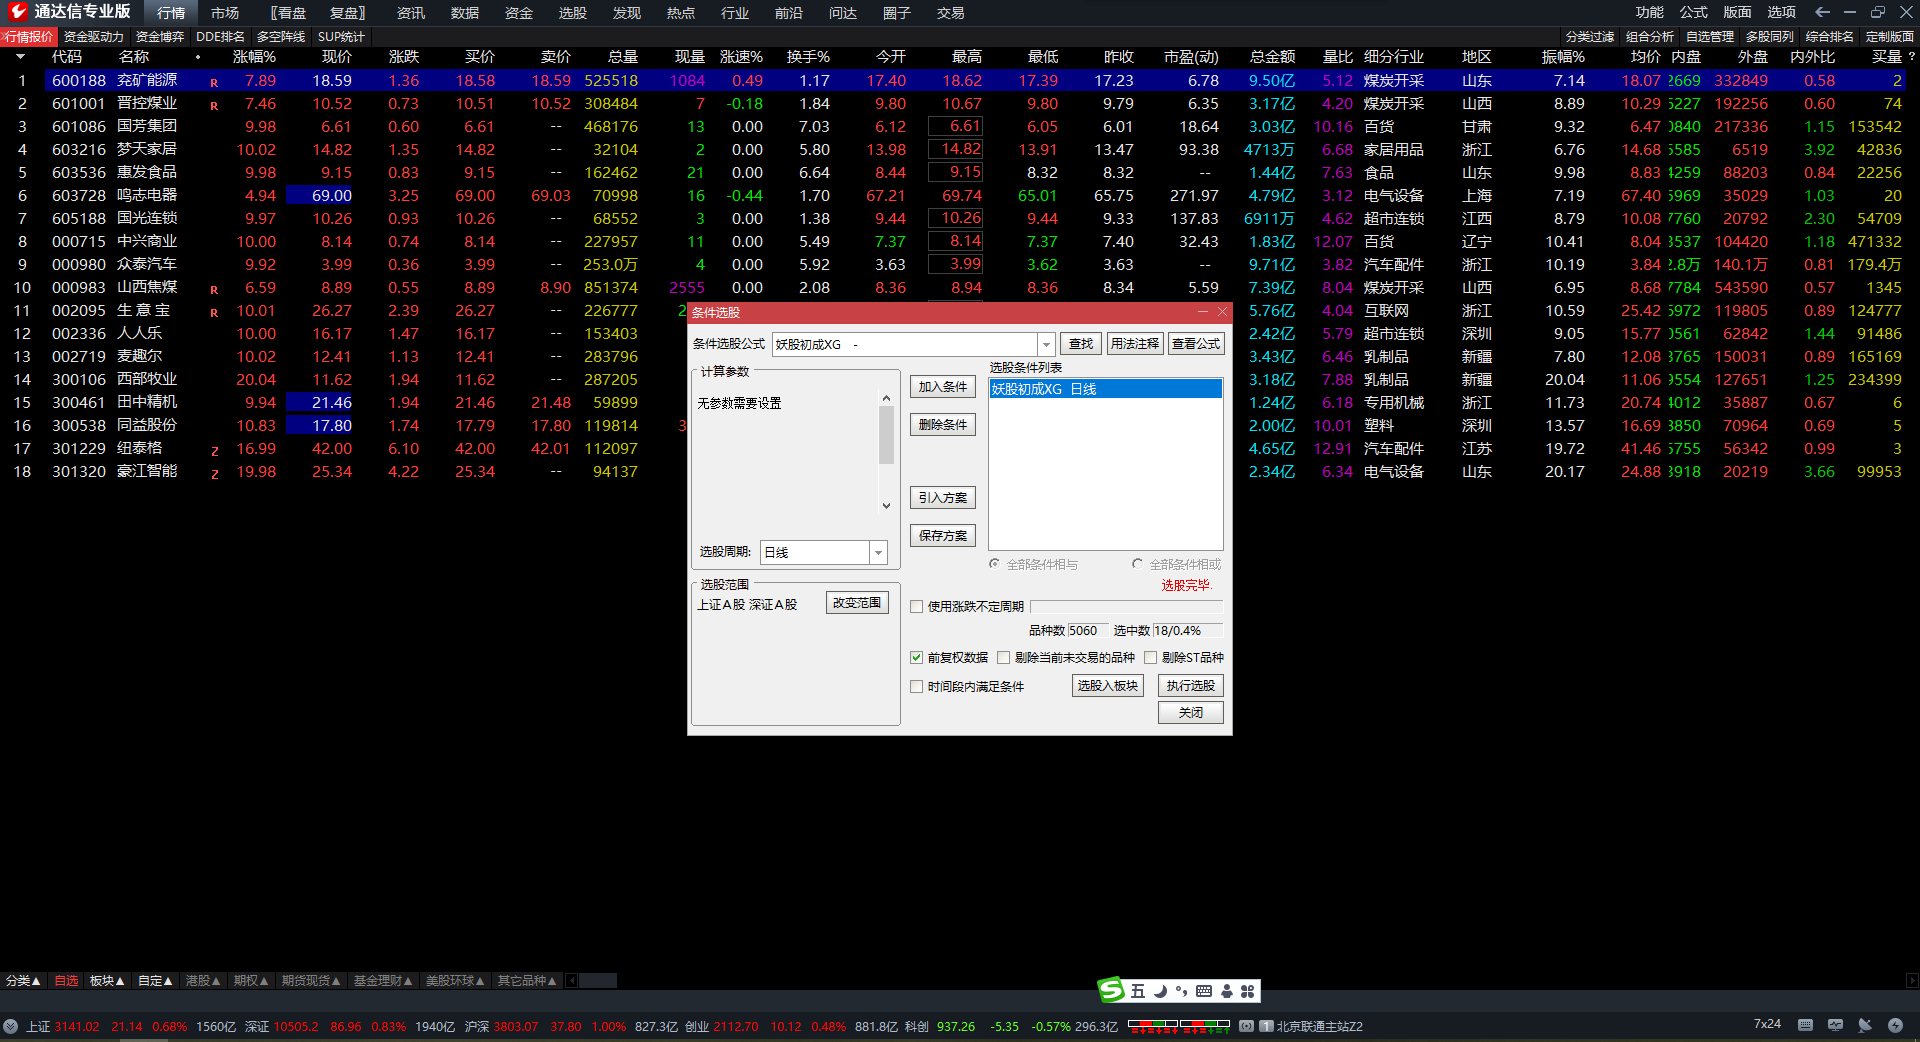
Task: Toggle the Wubi 五 input mode icon
Action: pos(1138,991)
